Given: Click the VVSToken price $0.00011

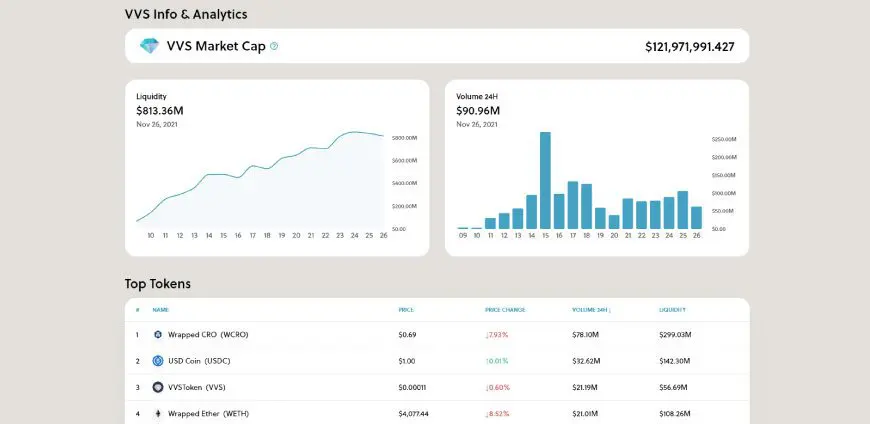Looking at the screenshot, I should (412, 387).
